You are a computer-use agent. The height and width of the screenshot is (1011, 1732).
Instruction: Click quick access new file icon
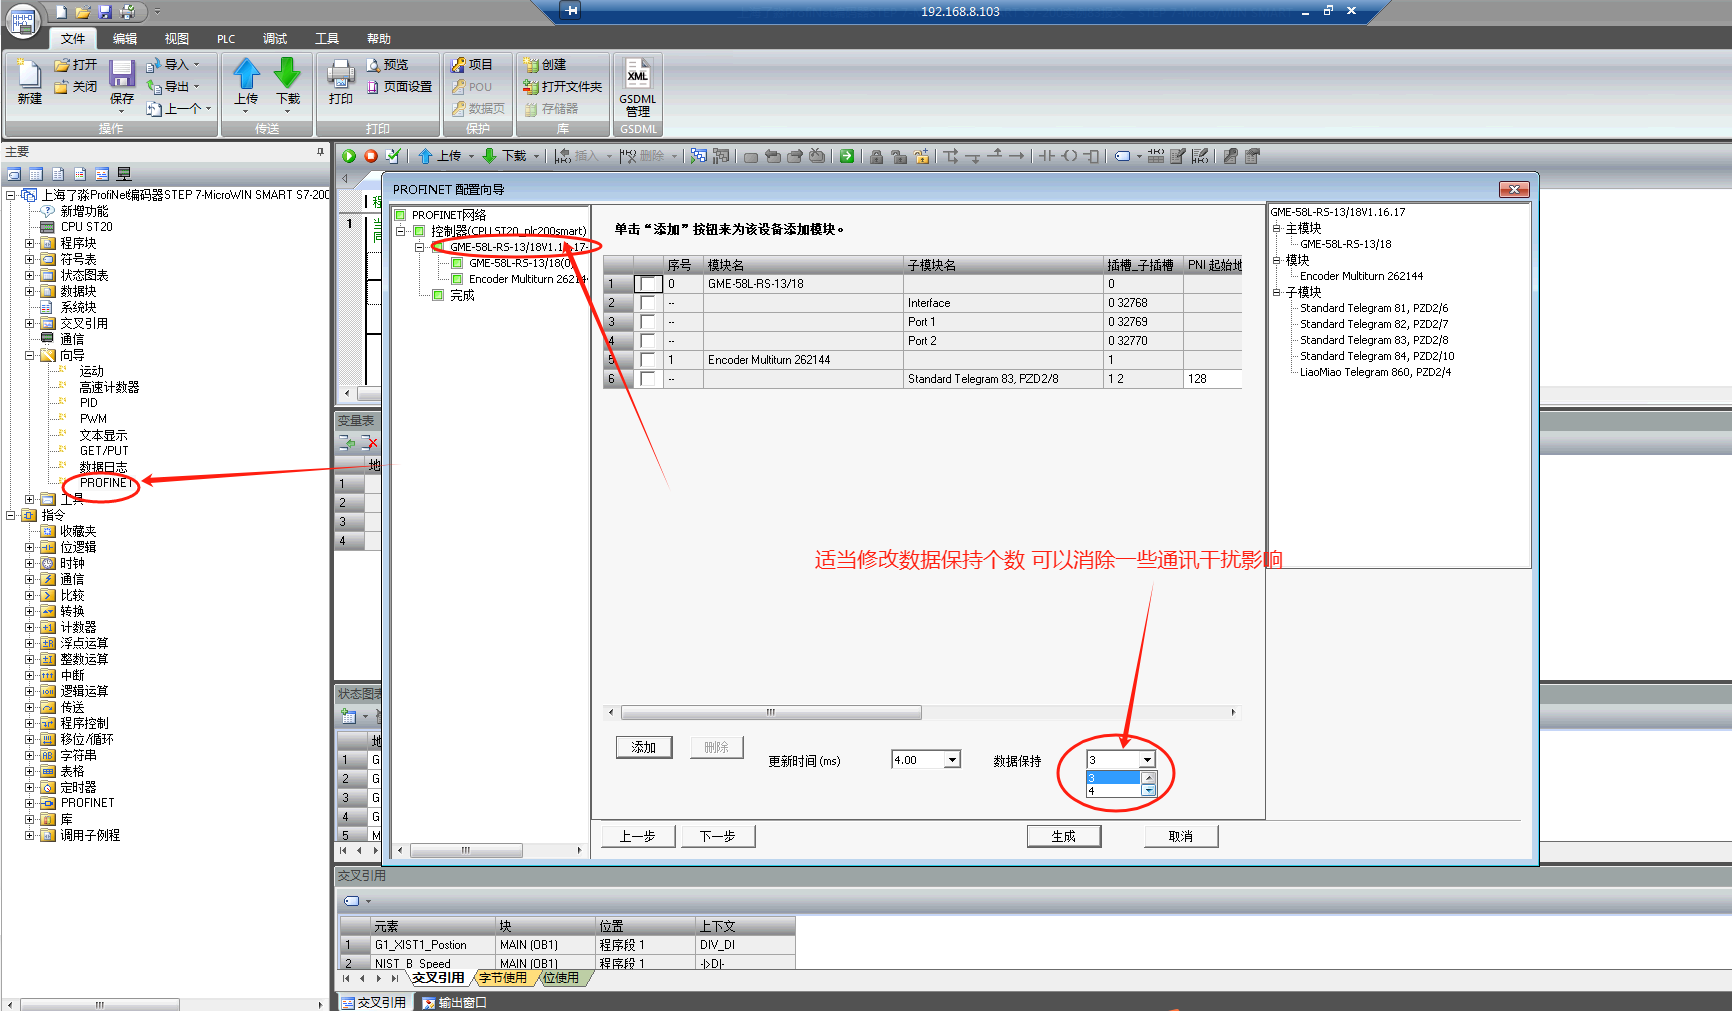click(61, 12)
